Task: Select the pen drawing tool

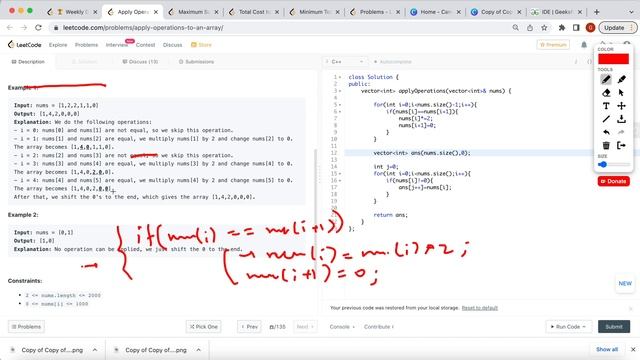Action: pos(606,79)
